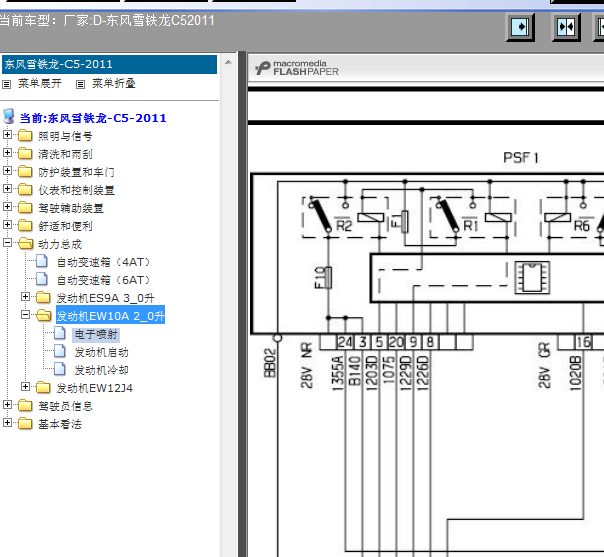Click the 驾驶员信息 folder icon

coord(25,406)
